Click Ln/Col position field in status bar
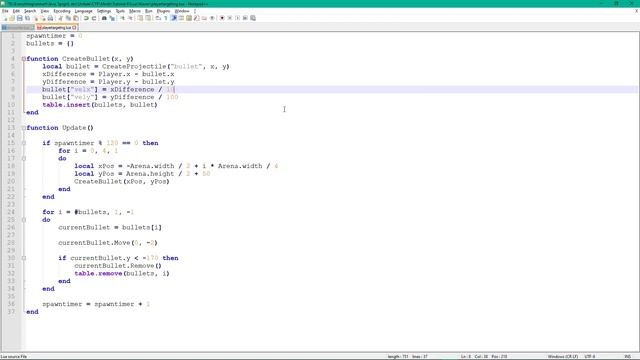Viewport: 640px width, 360px height. [x=484, y=356]
